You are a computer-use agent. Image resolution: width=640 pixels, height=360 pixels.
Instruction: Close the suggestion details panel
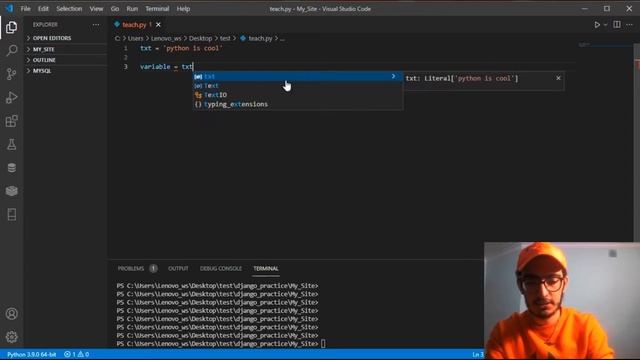point(558,78)
